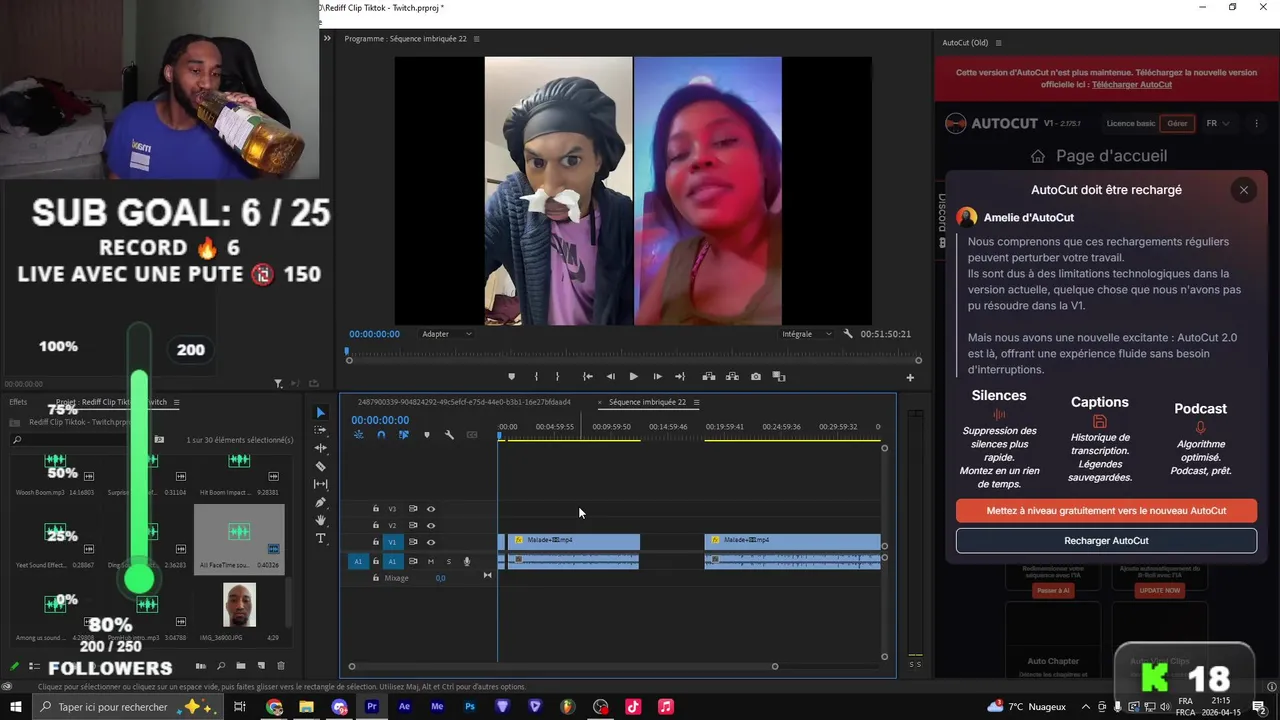Select the Hand tool
1280x720 pixels.
[x=320, y=520]
